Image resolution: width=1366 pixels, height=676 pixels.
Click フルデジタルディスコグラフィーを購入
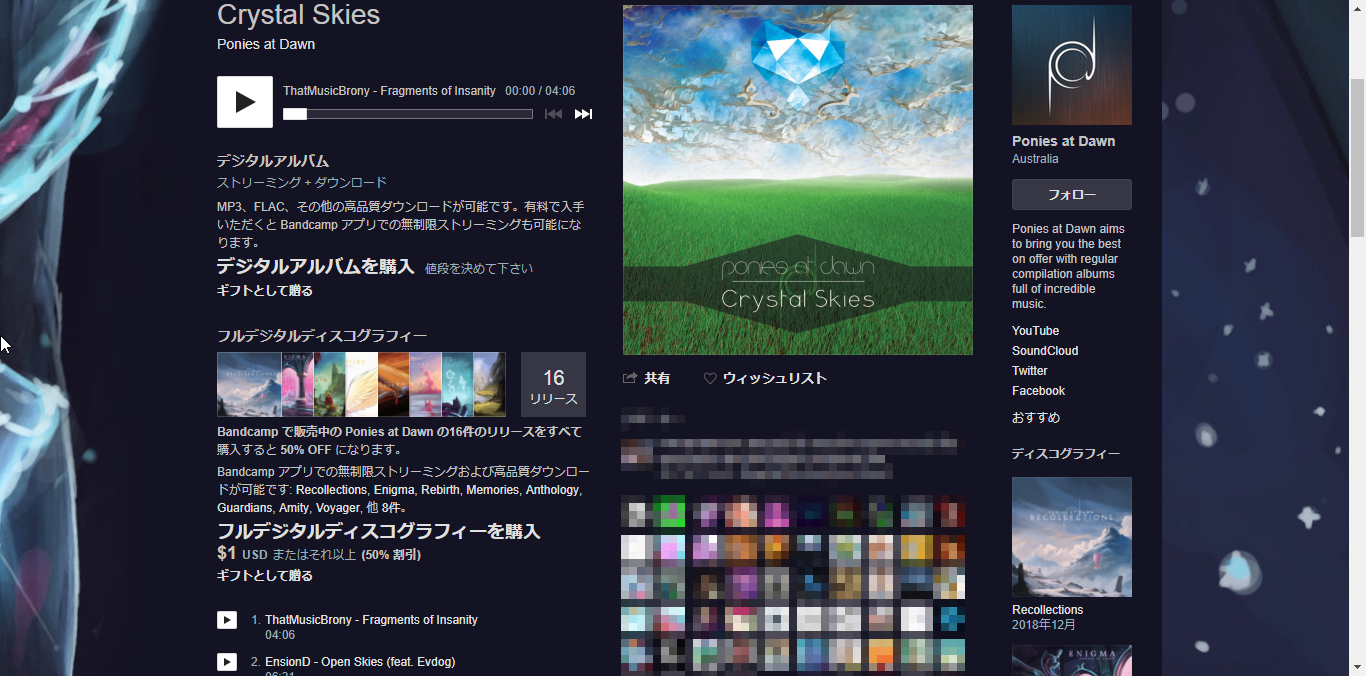[378, 531]
